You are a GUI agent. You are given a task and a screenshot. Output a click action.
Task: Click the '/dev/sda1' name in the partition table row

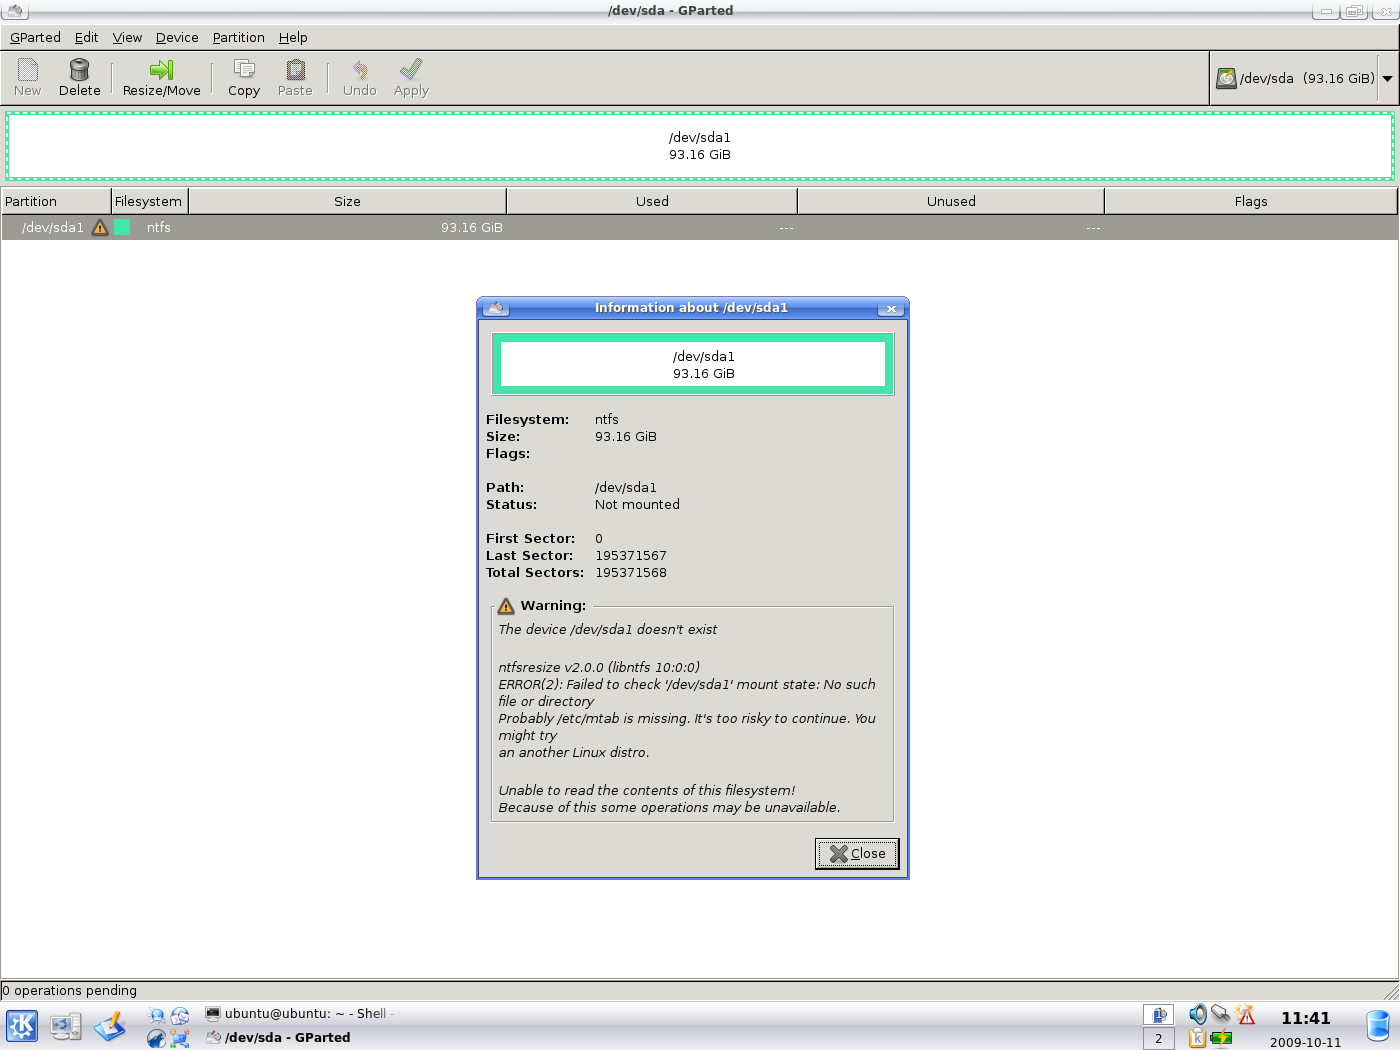53,227
